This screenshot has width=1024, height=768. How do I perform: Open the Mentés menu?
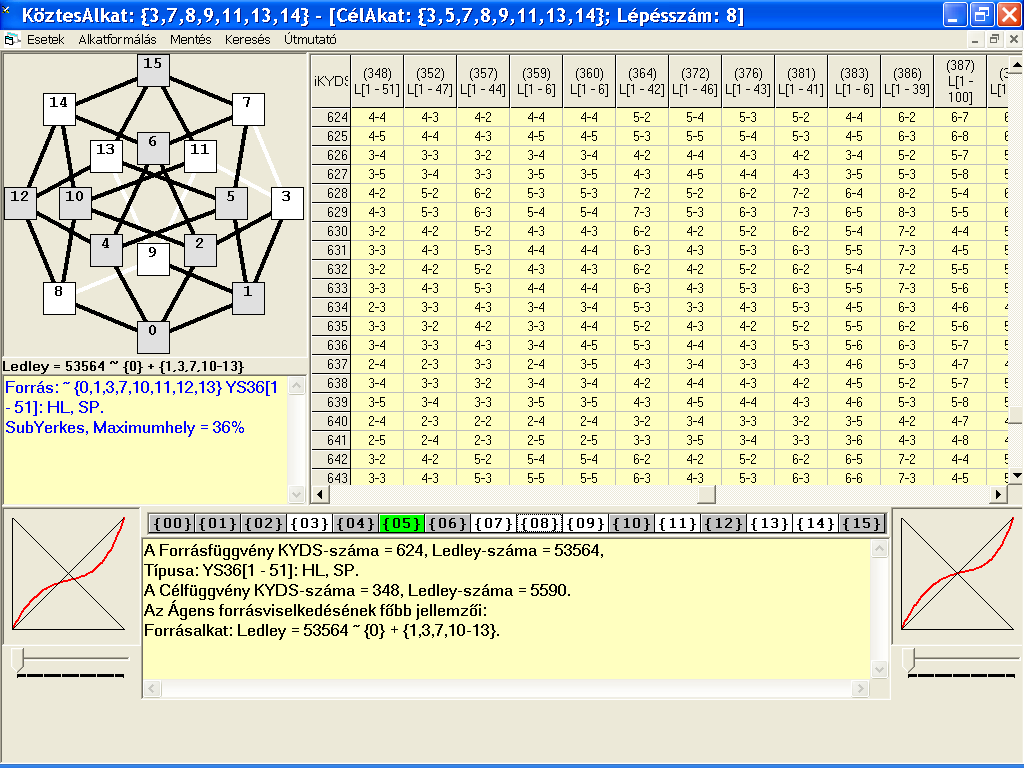coord(190,39)
